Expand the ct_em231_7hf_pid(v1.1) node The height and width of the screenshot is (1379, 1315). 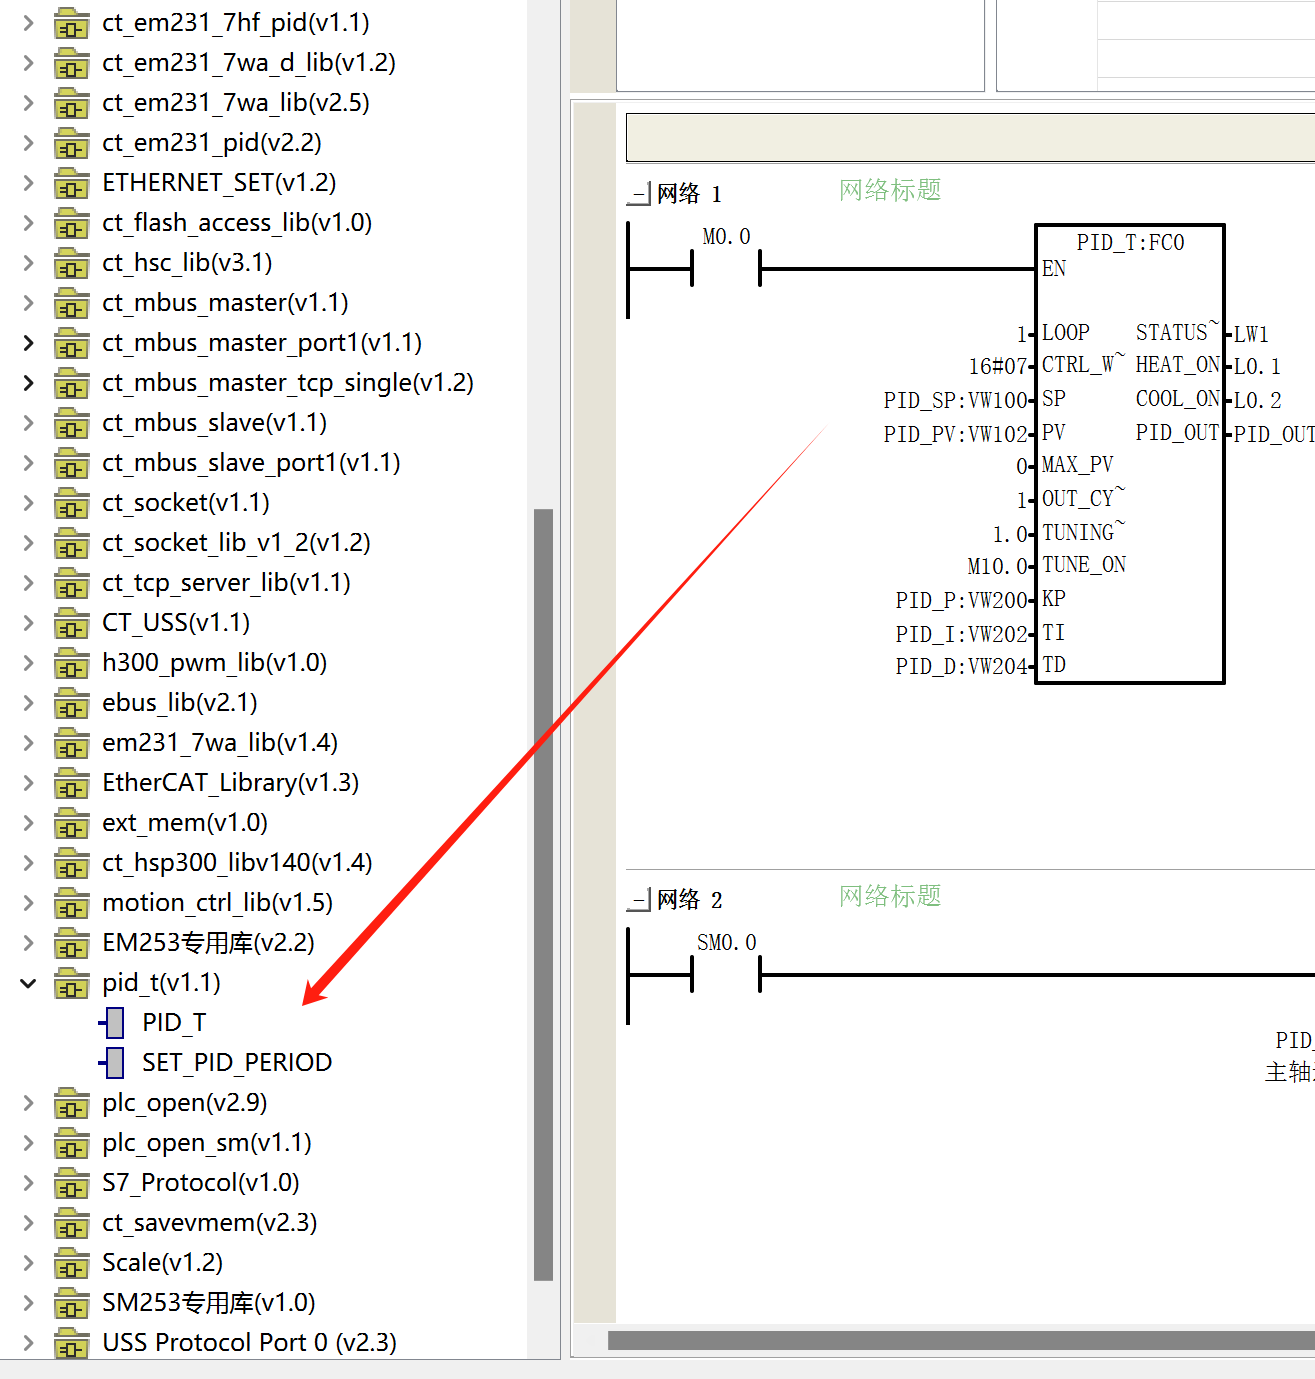point(28,23)
